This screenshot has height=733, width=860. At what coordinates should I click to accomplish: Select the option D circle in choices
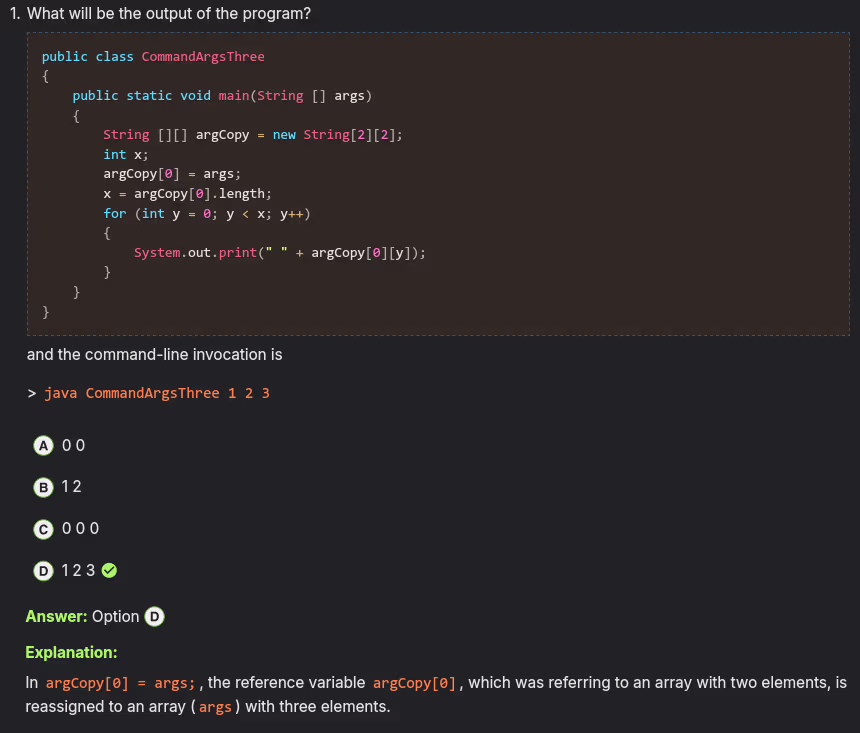(43, 570)
